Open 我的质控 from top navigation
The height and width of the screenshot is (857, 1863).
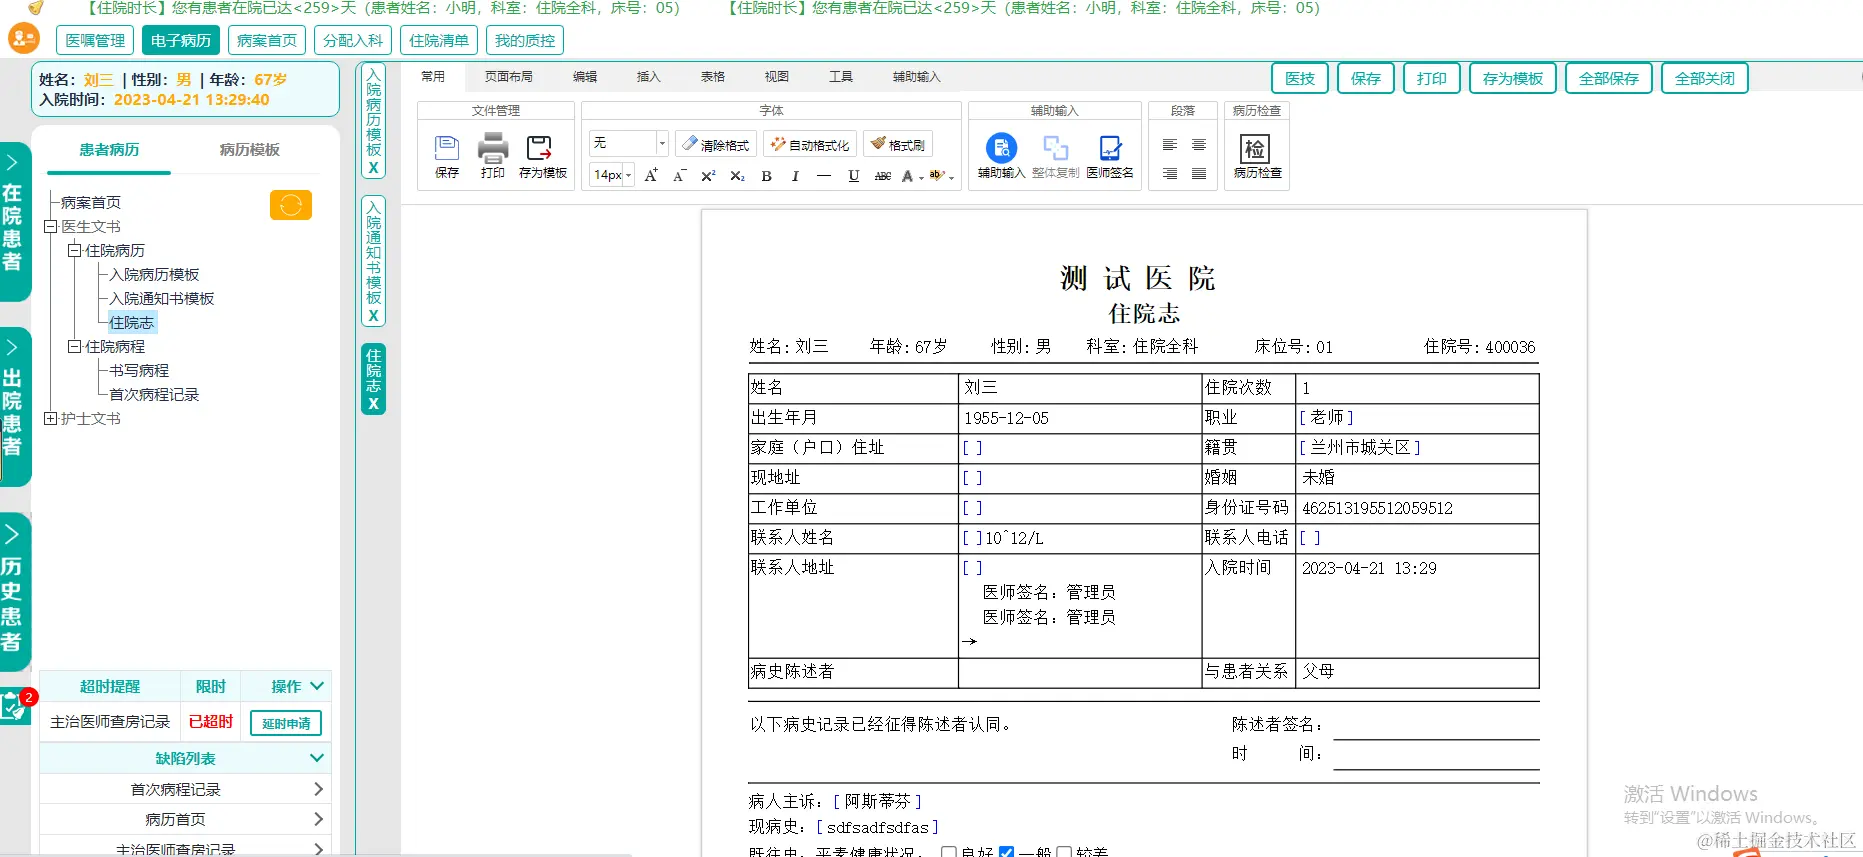coord(525,40)
